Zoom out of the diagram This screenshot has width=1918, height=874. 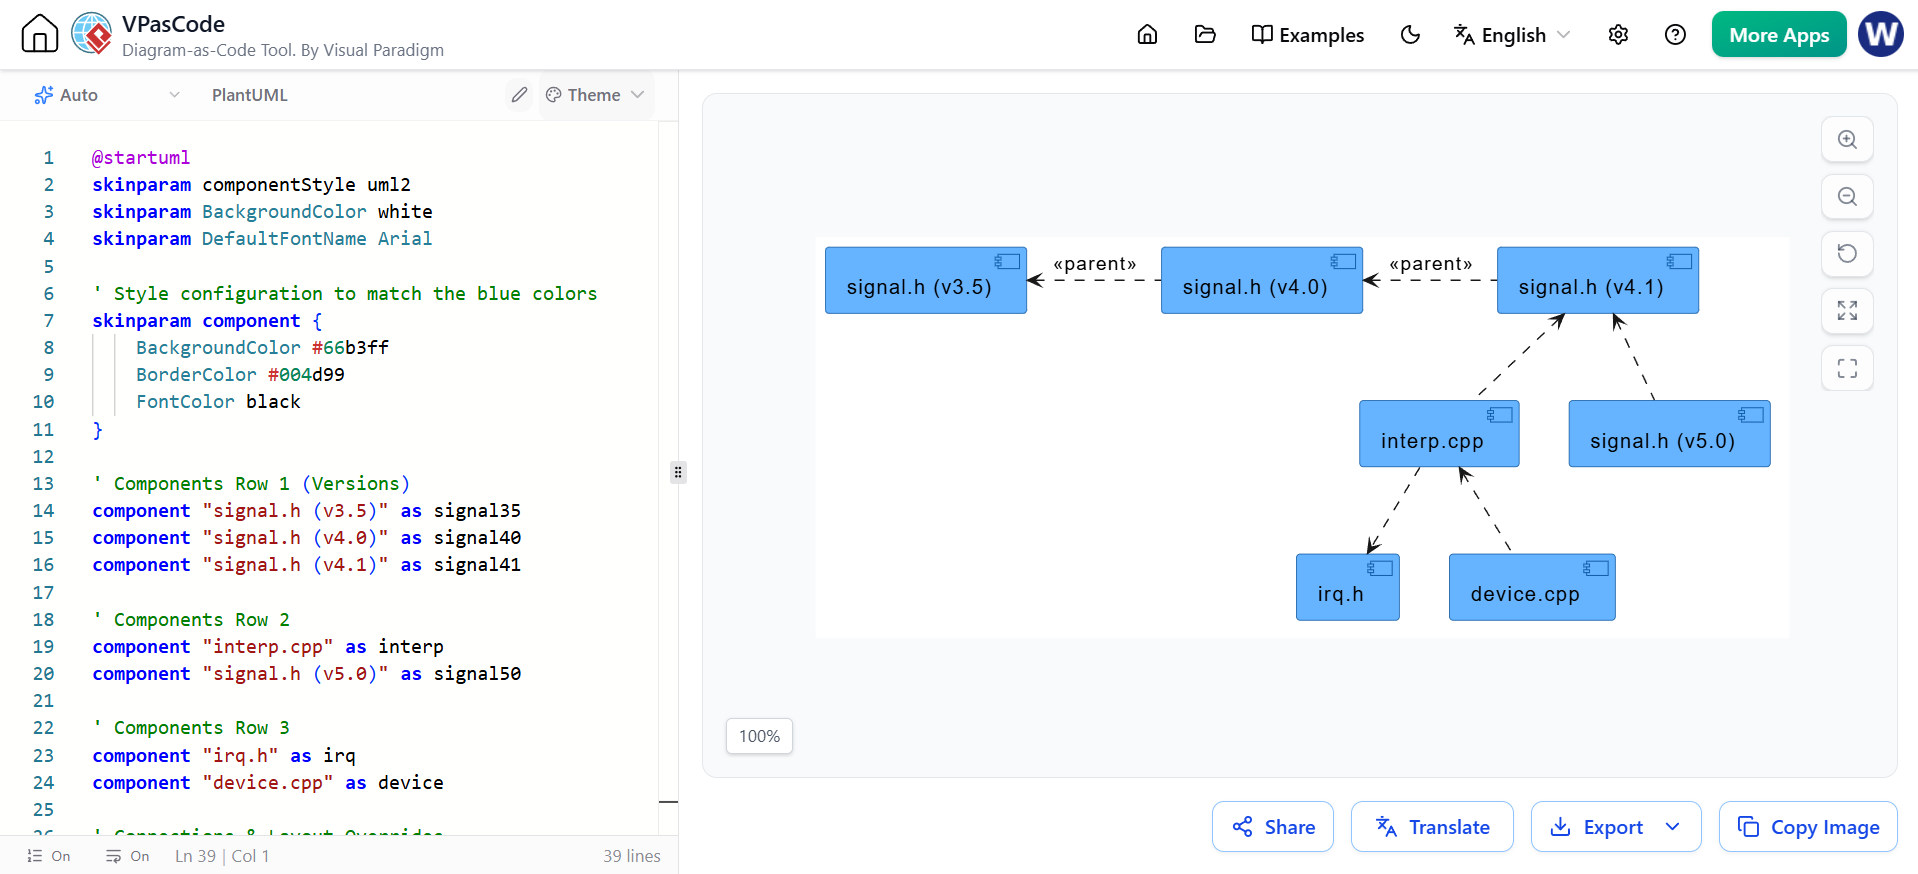[x=1847, y=197]
